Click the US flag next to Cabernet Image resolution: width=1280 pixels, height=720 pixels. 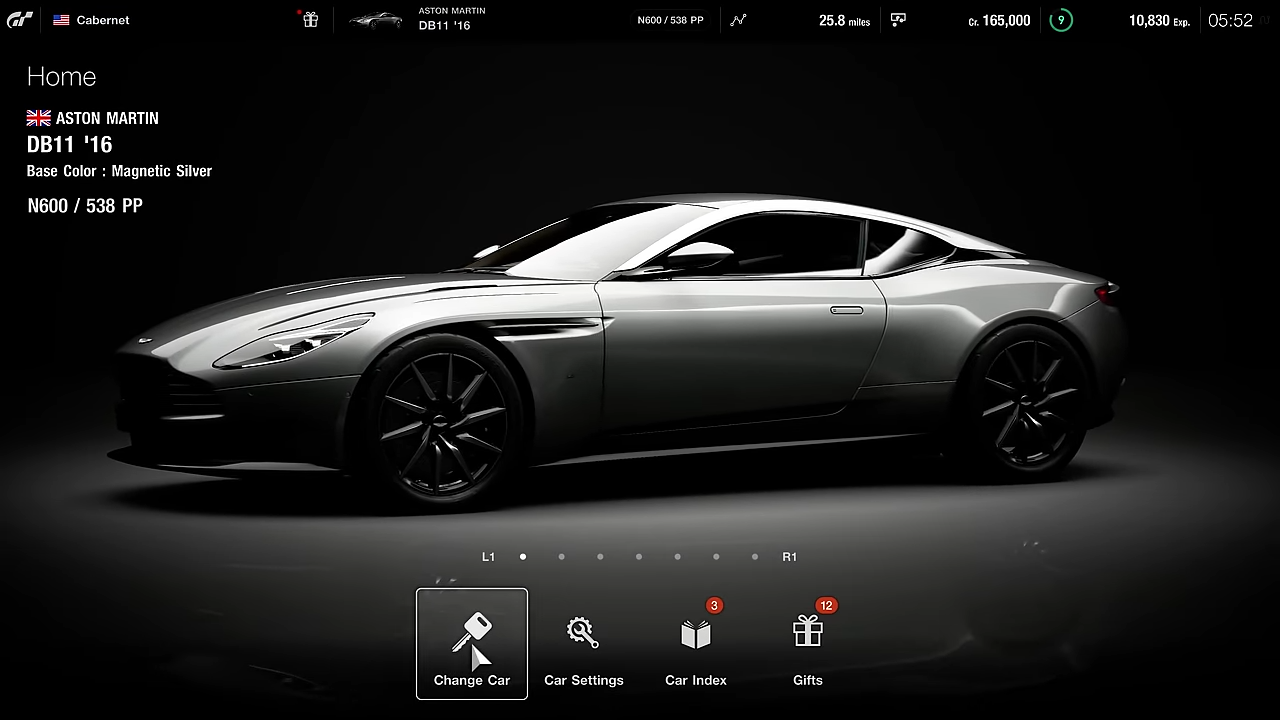[x=61, y=20]
